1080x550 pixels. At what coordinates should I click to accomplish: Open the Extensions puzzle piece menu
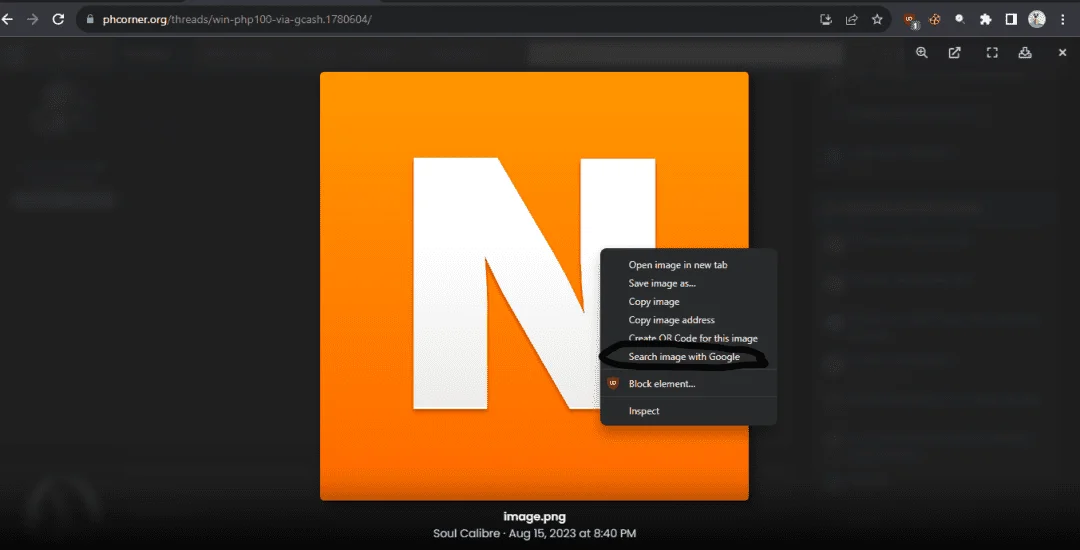tap(986, 19)
